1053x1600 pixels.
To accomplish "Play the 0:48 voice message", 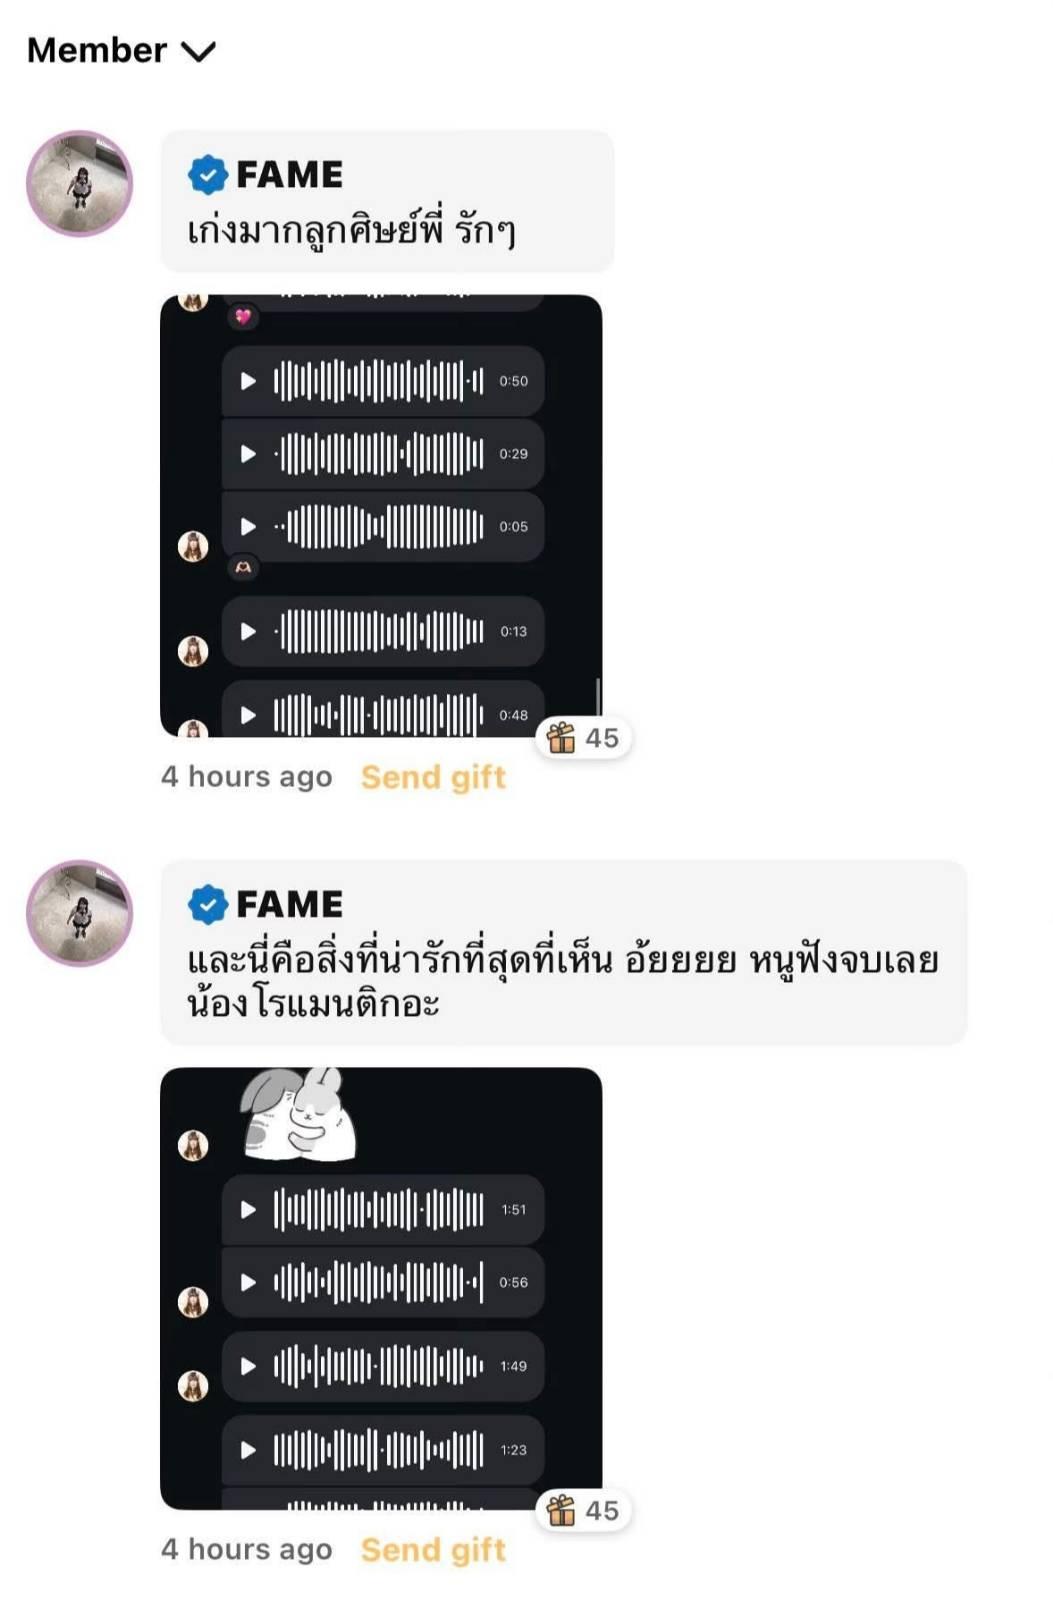I will [248, 715].
